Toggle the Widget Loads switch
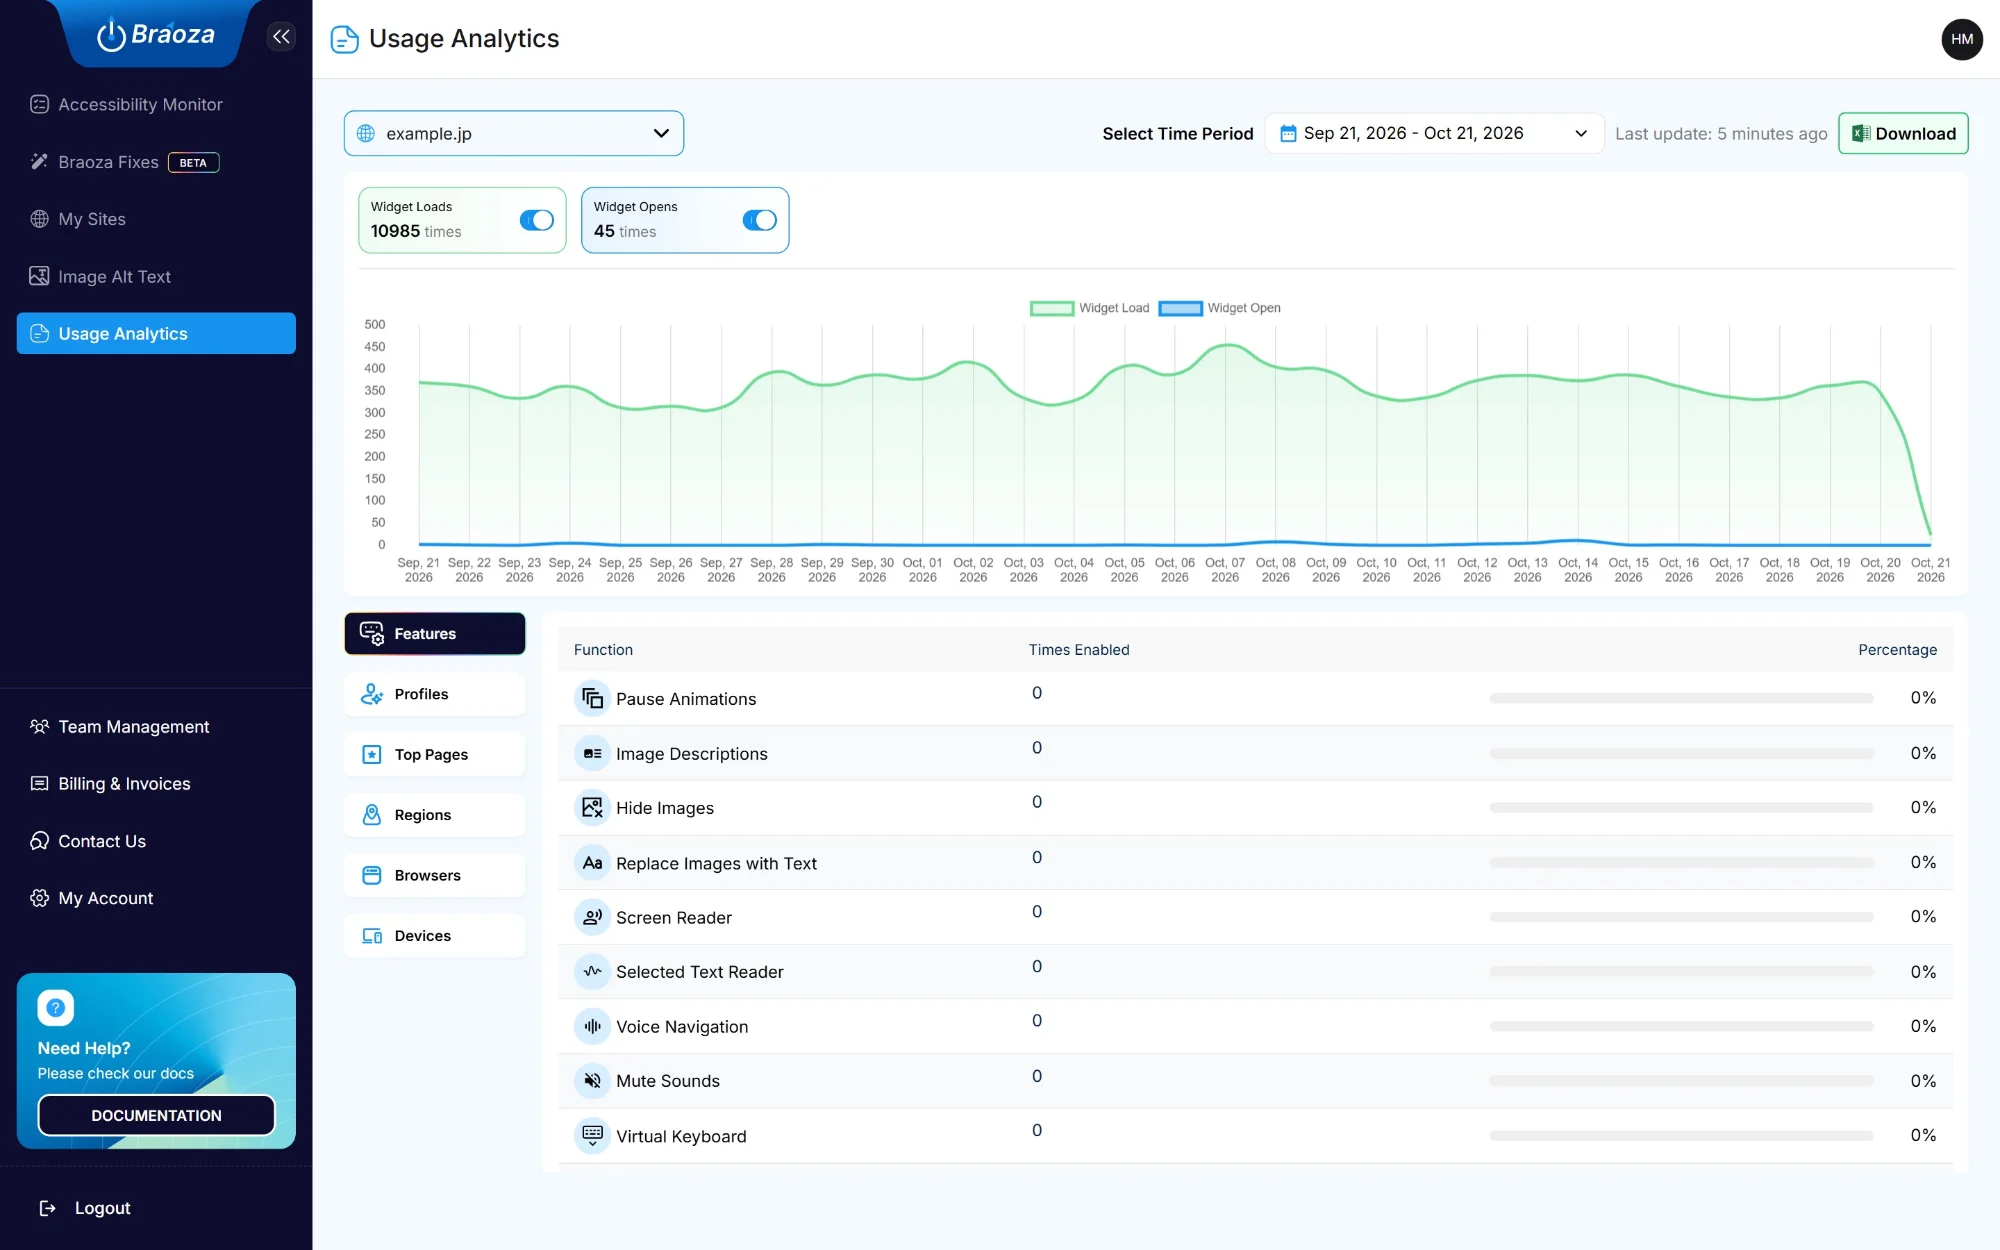The width and height of the screenshot is (2000, 1250). [x=537, y=220]
